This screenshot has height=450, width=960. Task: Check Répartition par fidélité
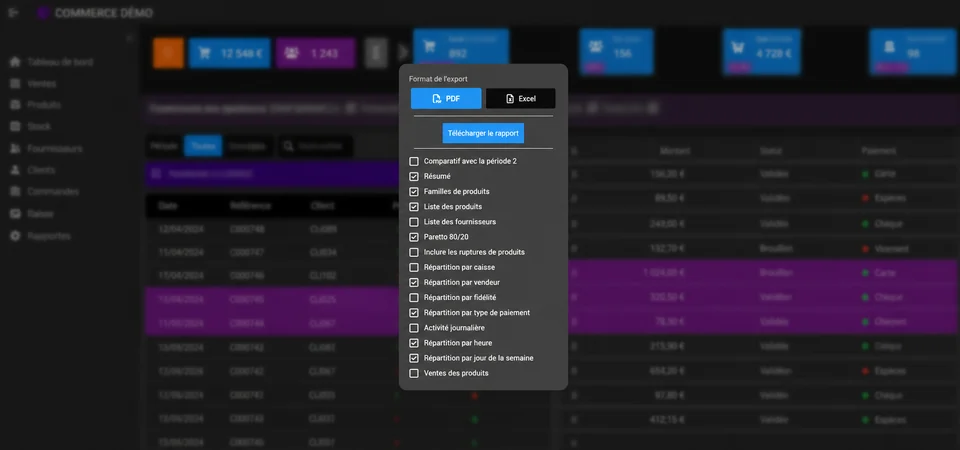[414, 298]
